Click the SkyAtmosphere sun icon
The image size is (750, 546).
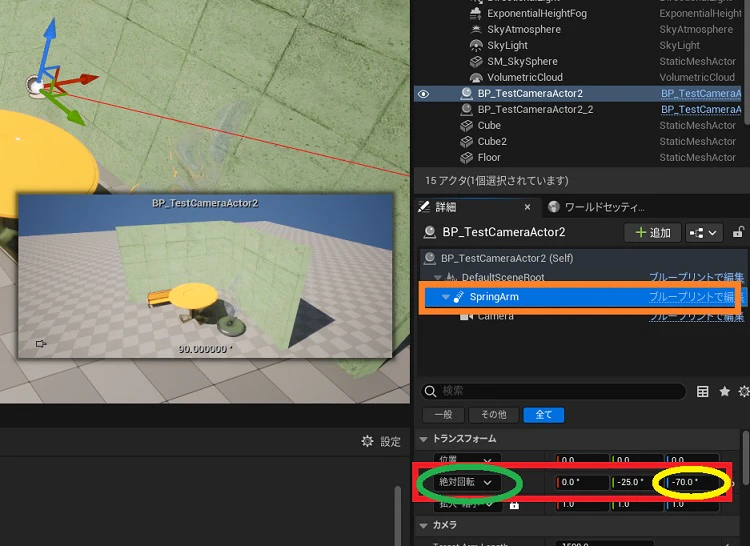tap(476, 29)
